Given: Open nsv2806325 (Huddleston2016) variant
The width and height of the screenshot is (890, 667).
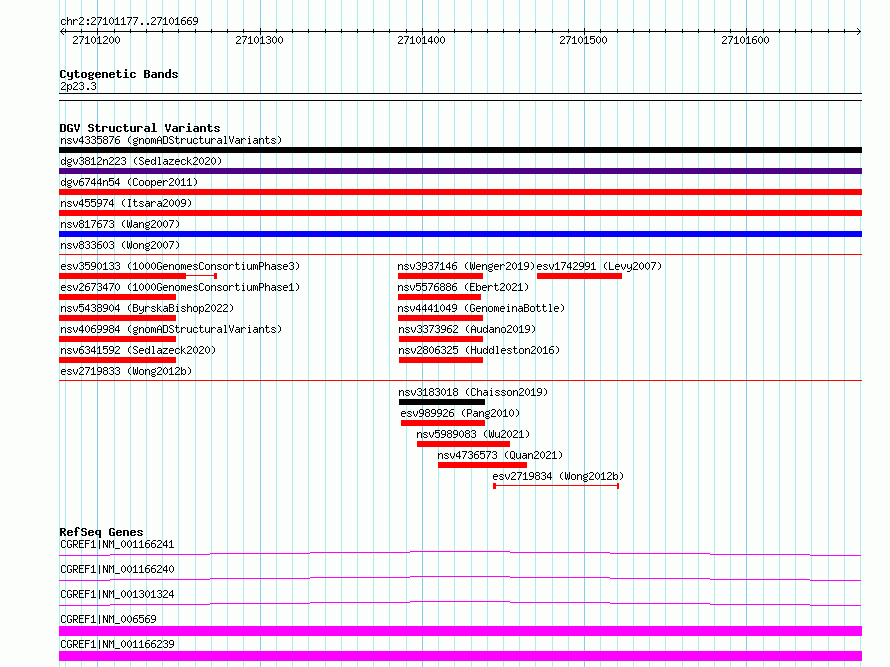Looking at the screenshot, I should coord(479,350).
